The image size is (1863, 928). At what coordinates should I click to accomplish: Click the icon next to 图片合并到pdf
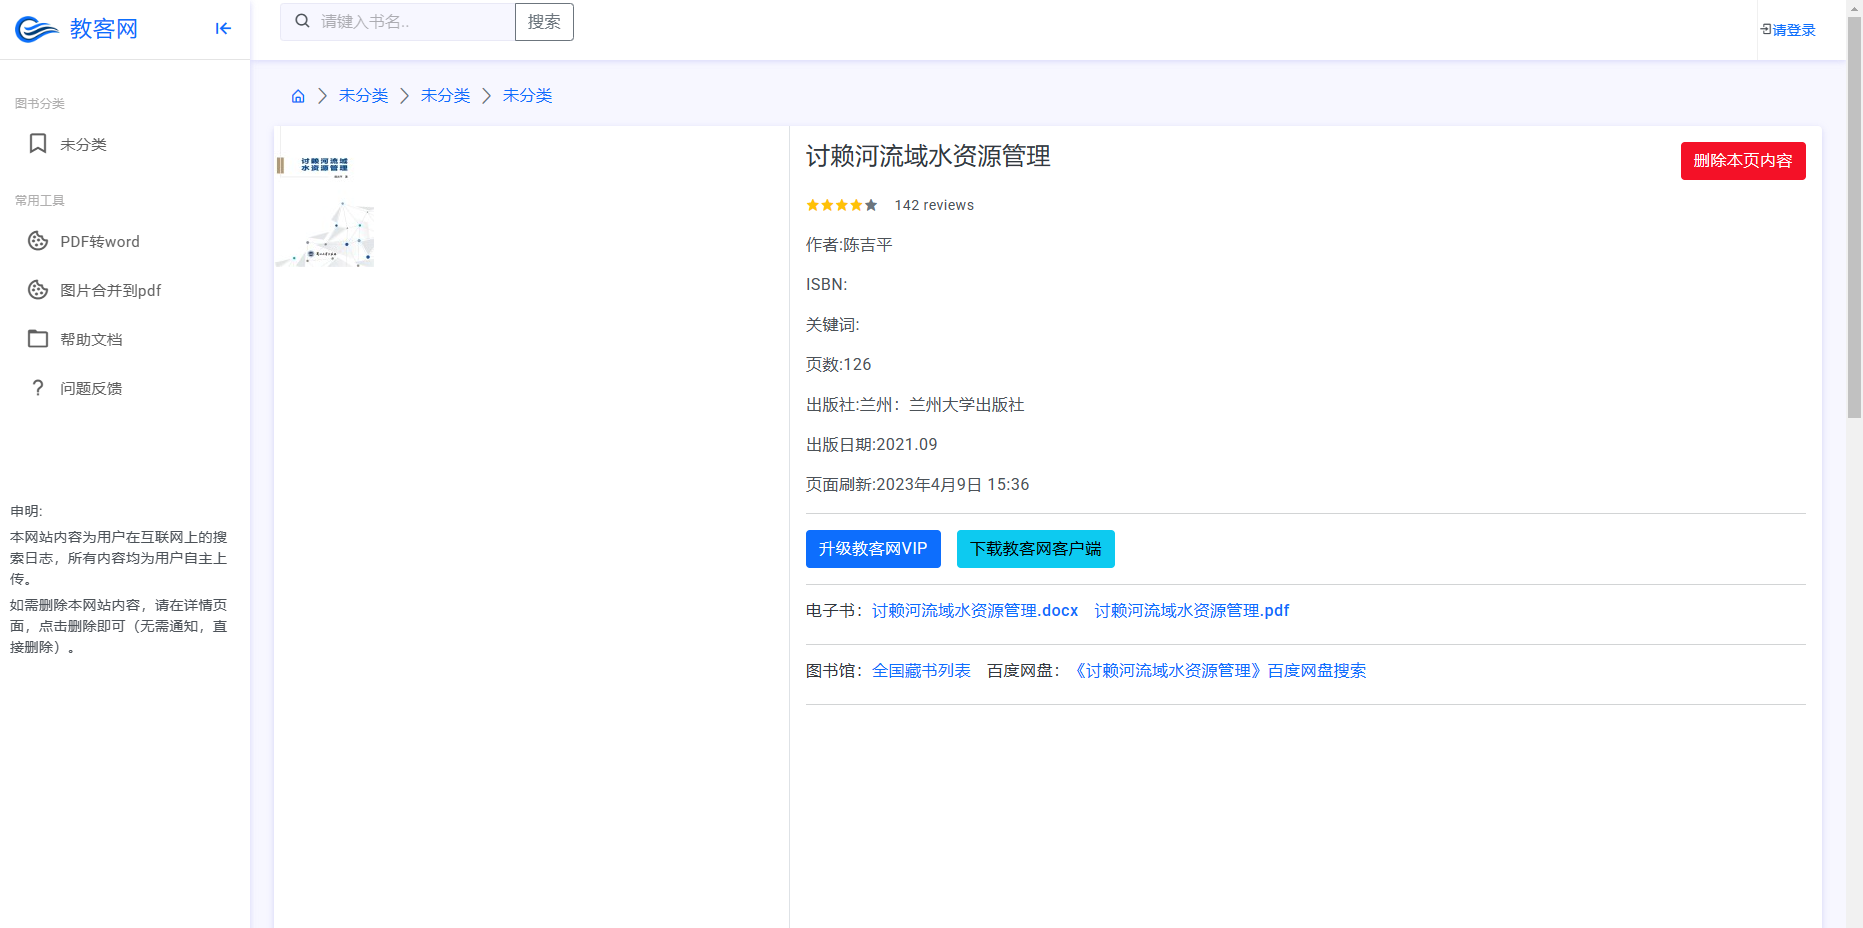(x=38, y=290)
